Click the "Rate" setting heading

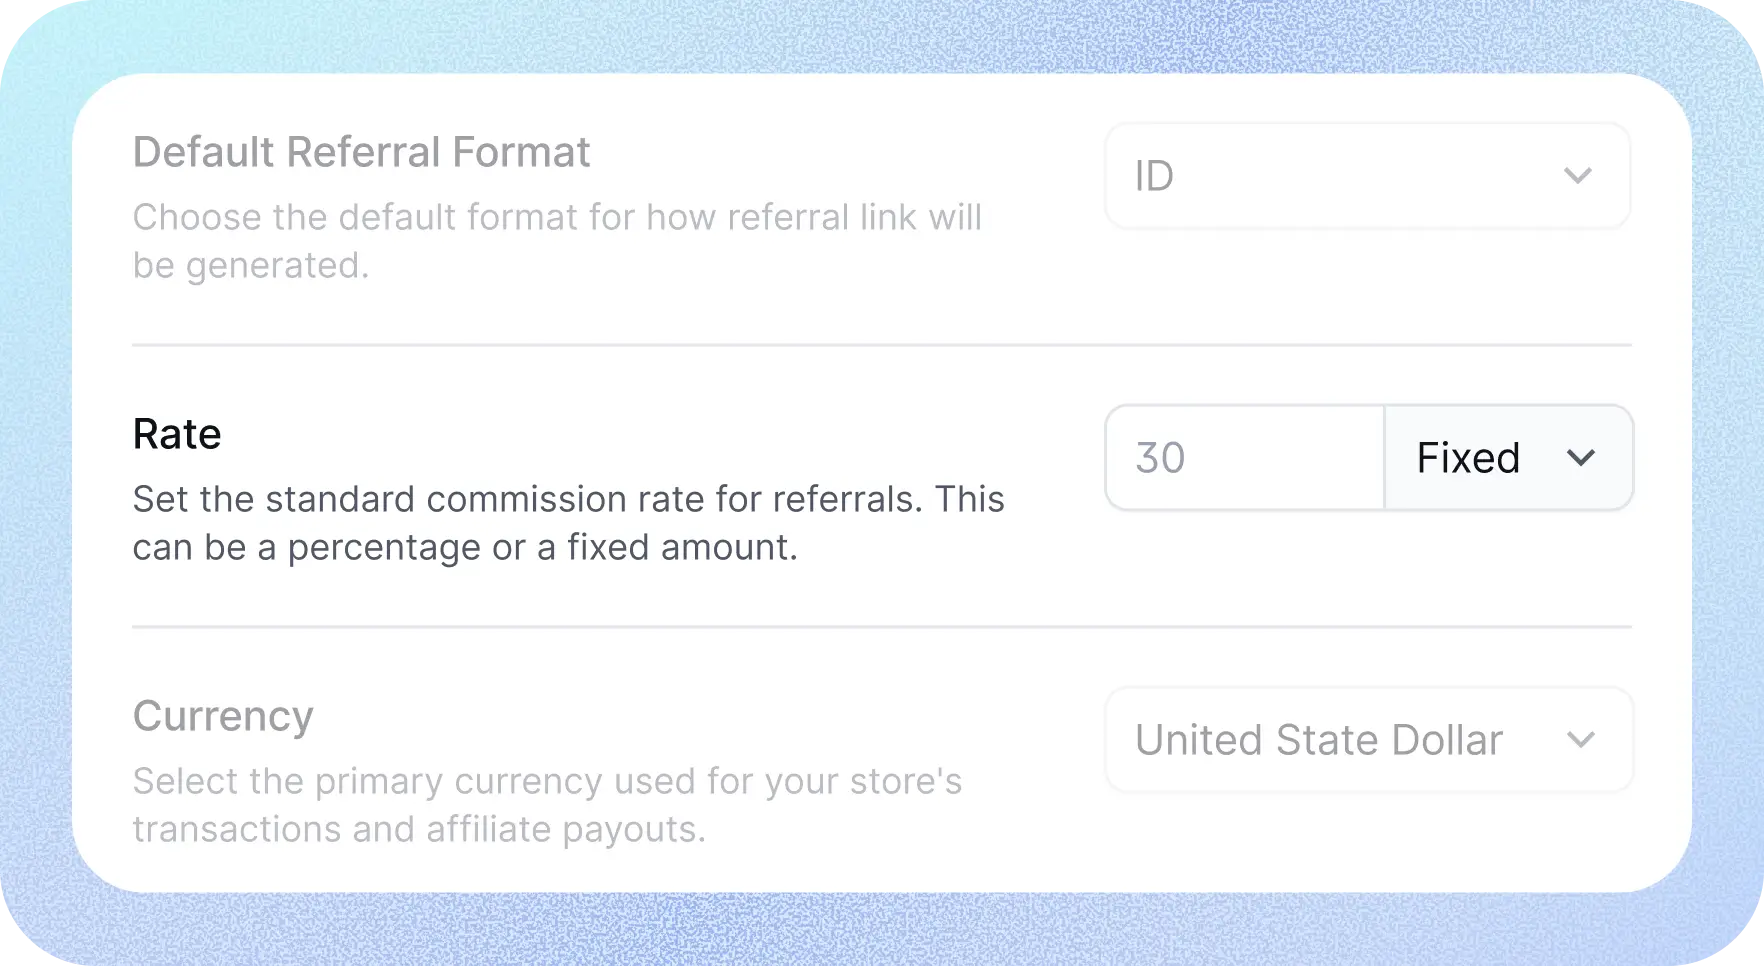tap(177, 435)
